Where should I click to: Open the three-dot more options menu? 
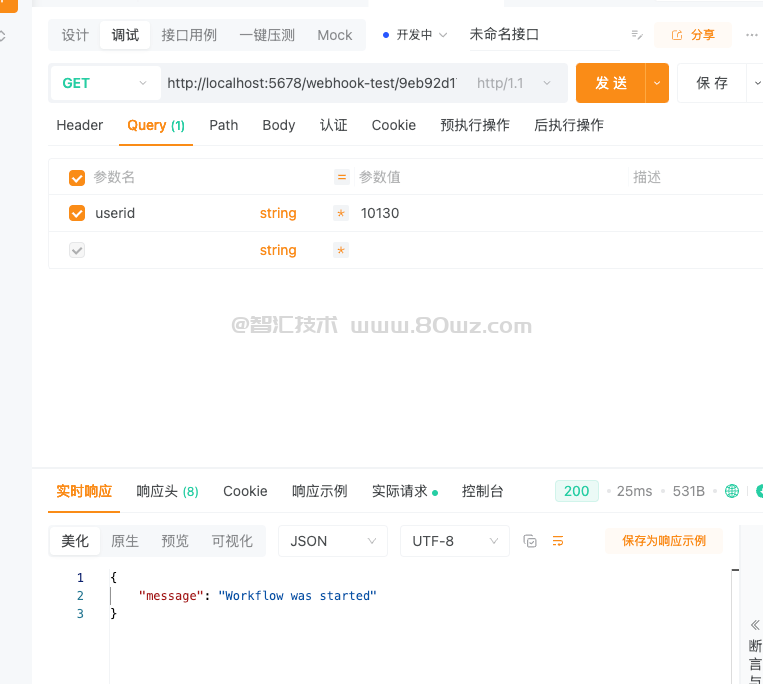pyautogui.click(x=752, y=35)
